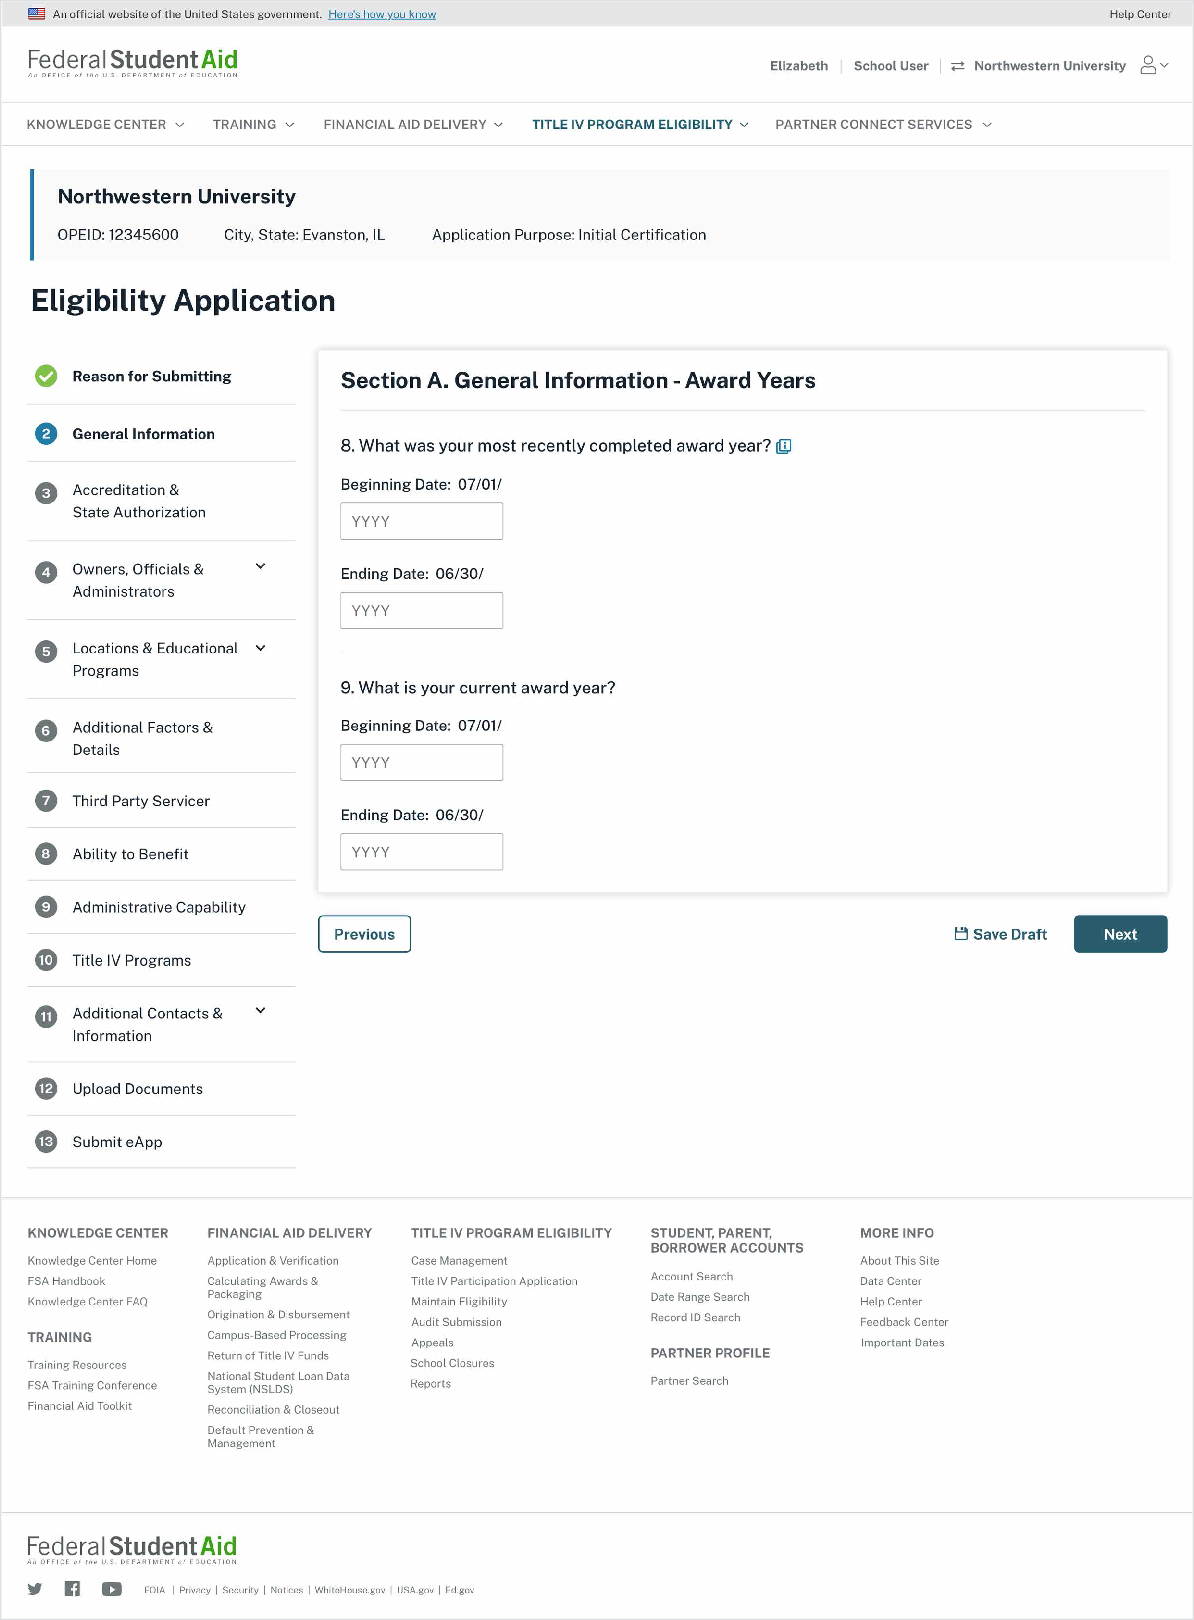Open Title IV Program Eligibility menu
The width and height of the screenshot is (1194, 1620).
point(640,125)
